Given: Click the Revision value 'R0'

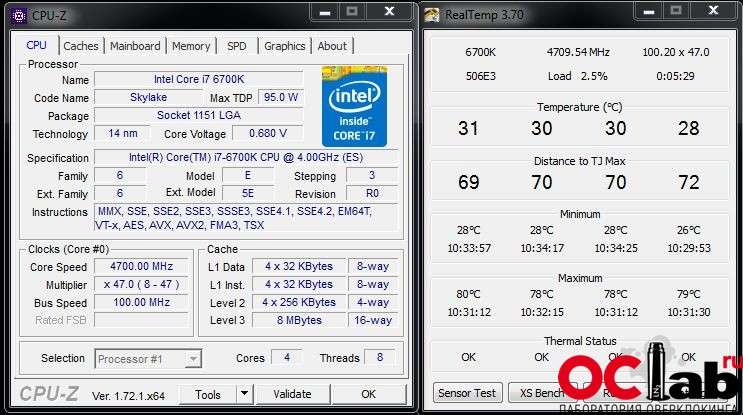Looking at the screenshot, I should [x=372, y=193].
